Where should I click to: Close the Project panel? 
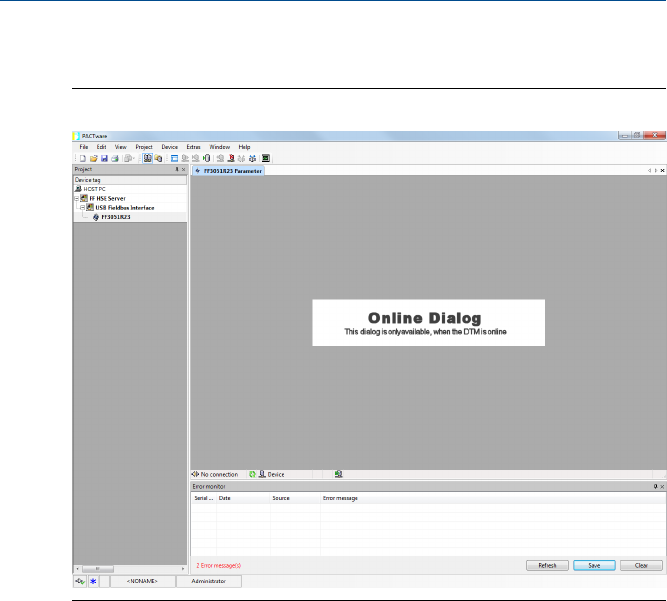[x=184, y=170]
